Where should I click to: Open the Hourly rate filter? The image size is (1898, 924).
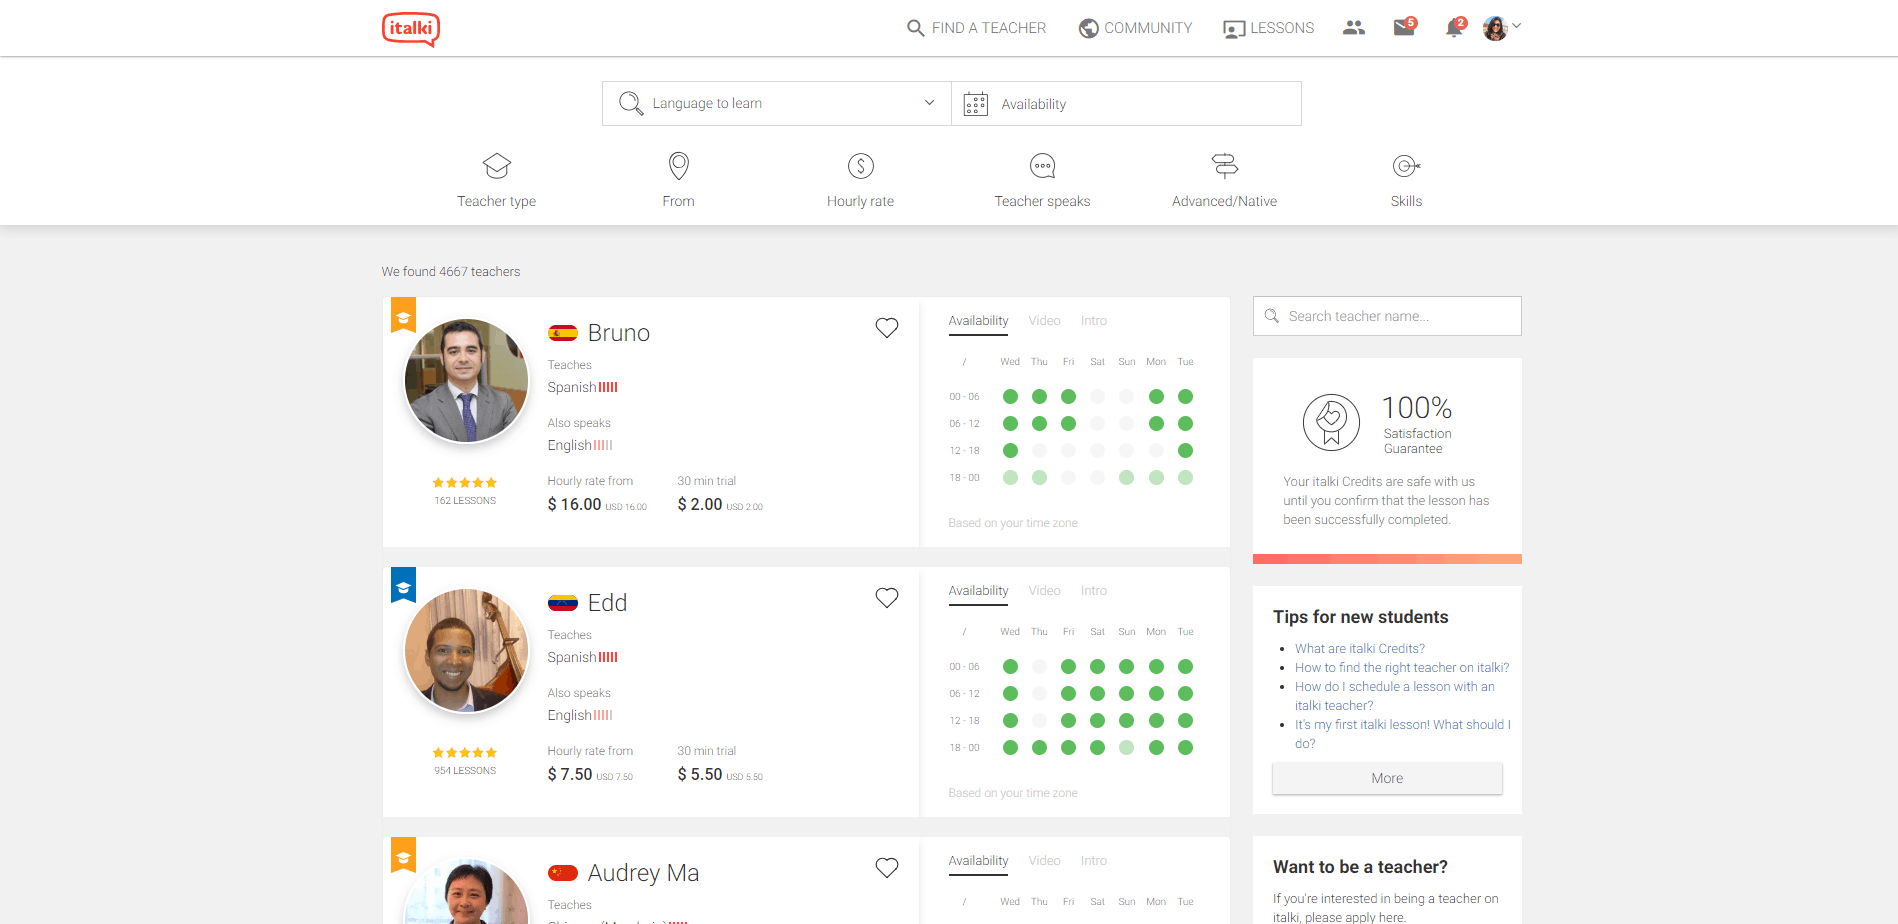(860, 180)
